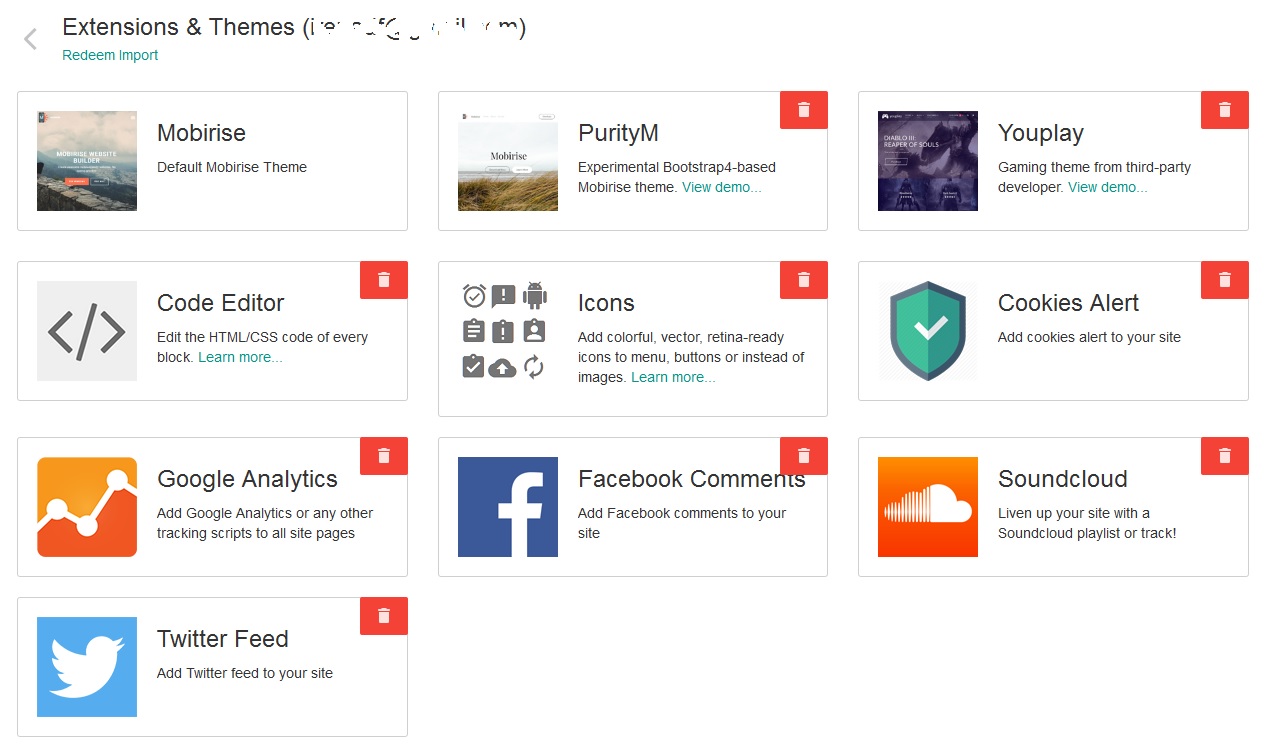Follow the Youplay View demo link

point(1107,187)
